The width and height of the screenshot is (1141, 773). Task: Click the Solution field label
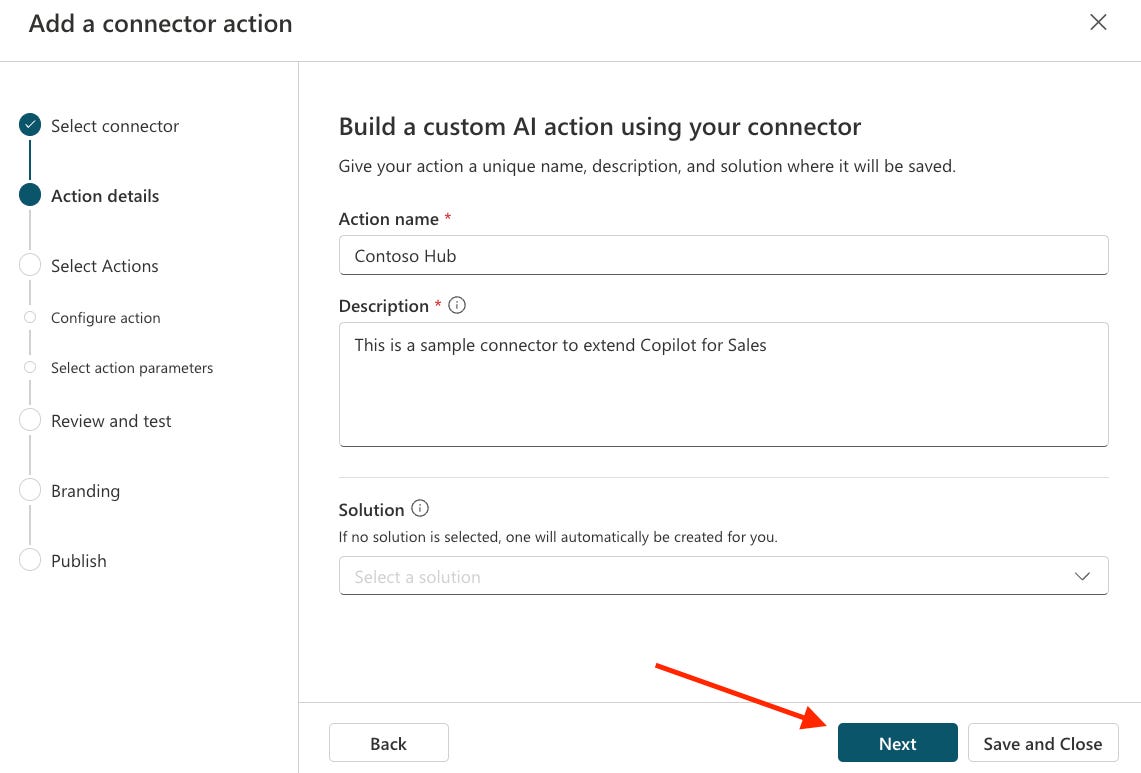pos(371,510)
